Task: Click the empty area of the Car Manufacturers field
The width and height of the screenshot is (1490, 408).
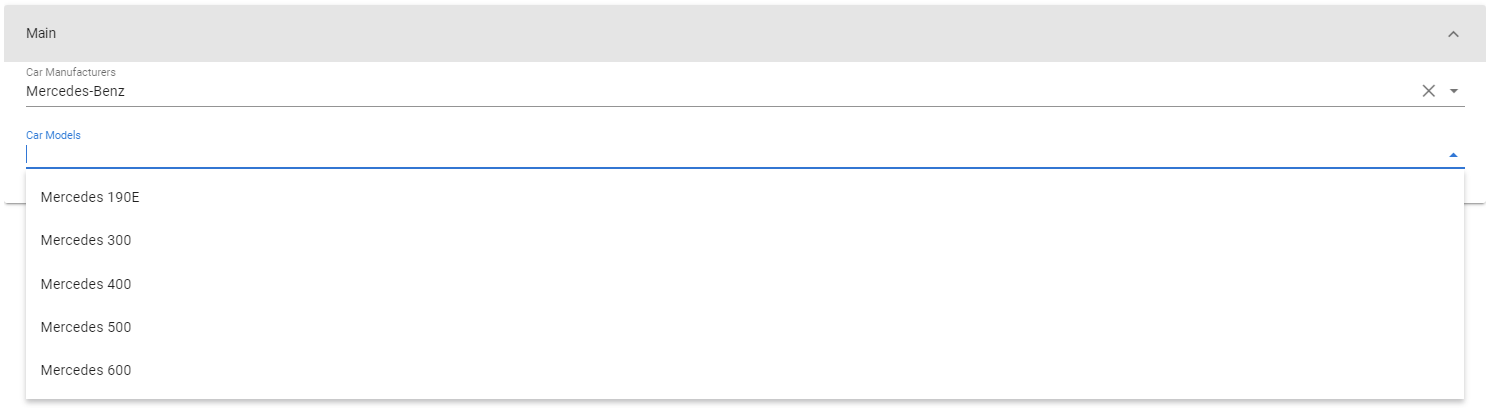Action: pos(770,91)
